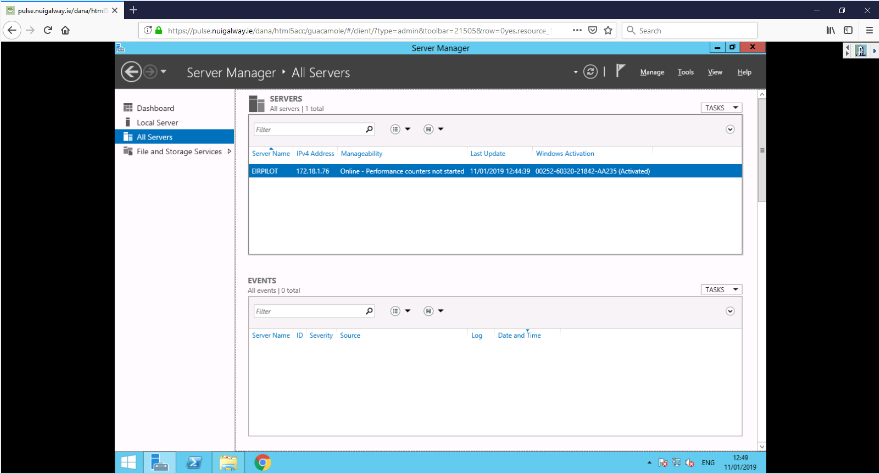Open the notifications flag in Server Manager
Screen dimensions: 879x474
click(620, 71)
